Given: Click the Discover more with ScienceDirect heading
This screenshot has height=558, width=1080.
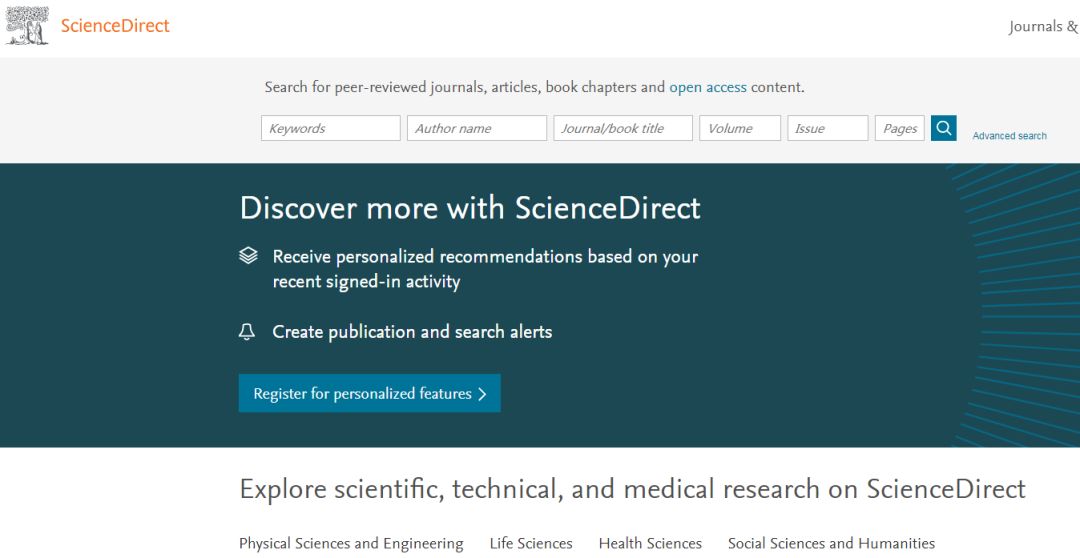Looking at the screenshot, I should (x=470, y=208).
